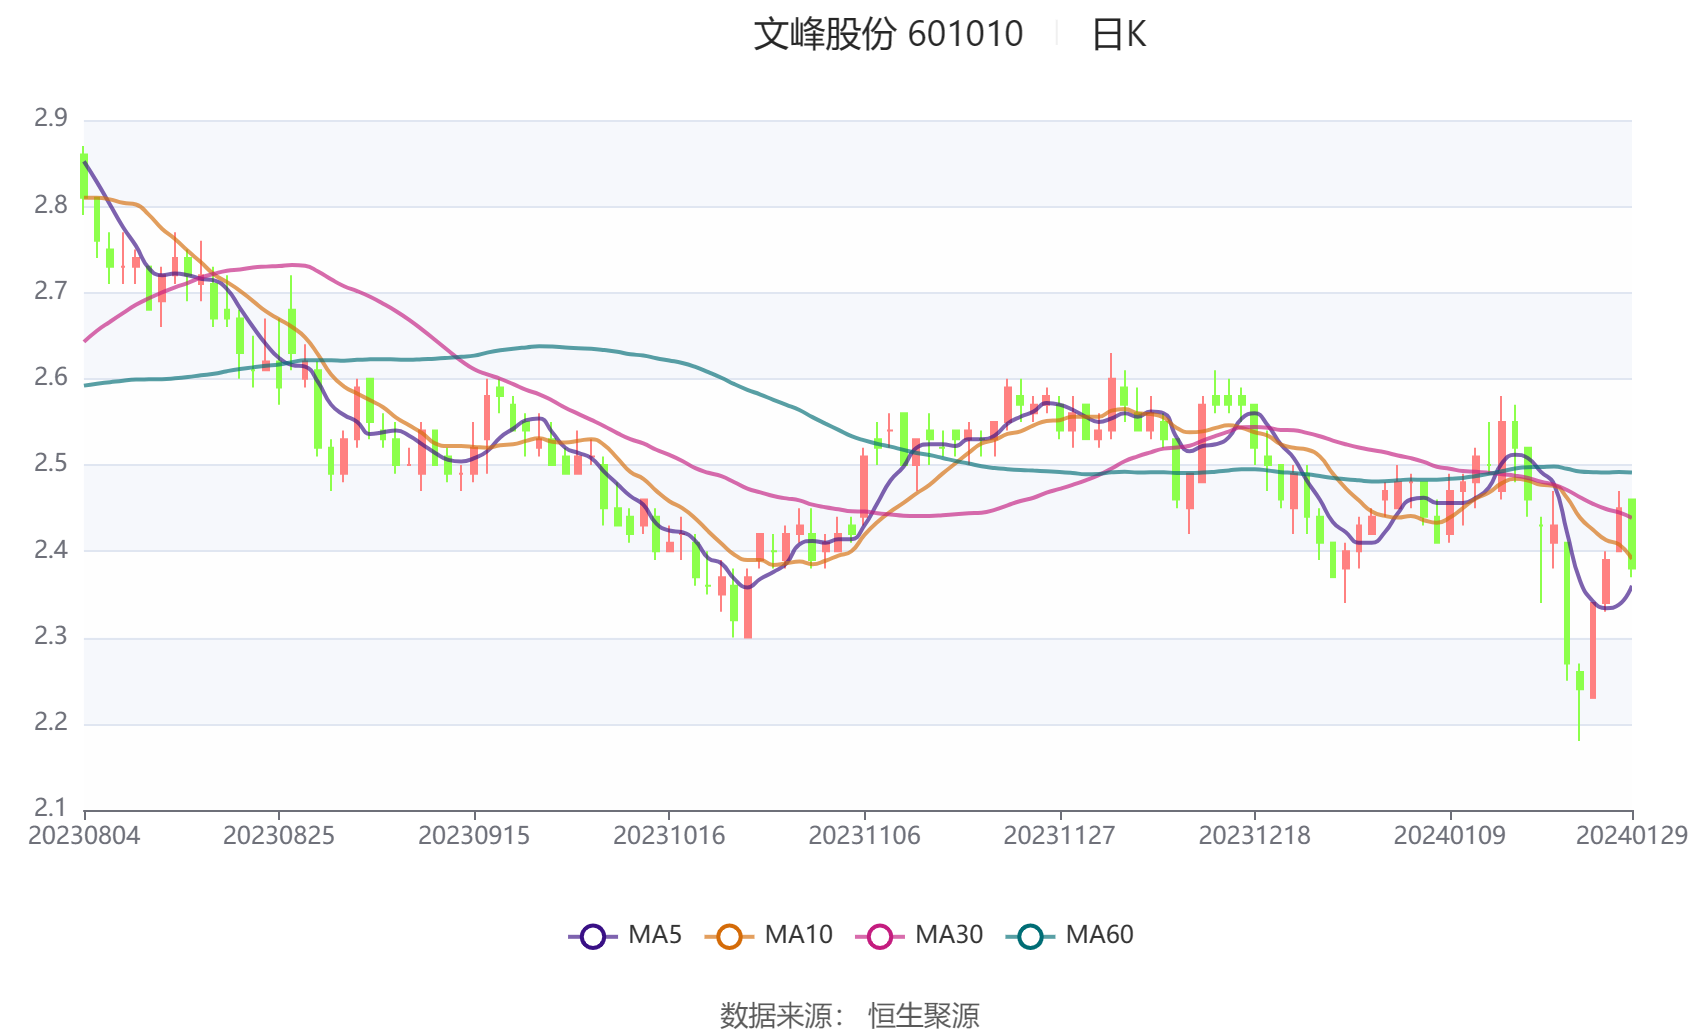The height and width of the screenshot is (1034, 1700).
Task: Disable the MA60 series via its text label
Action: [1099, 935]
